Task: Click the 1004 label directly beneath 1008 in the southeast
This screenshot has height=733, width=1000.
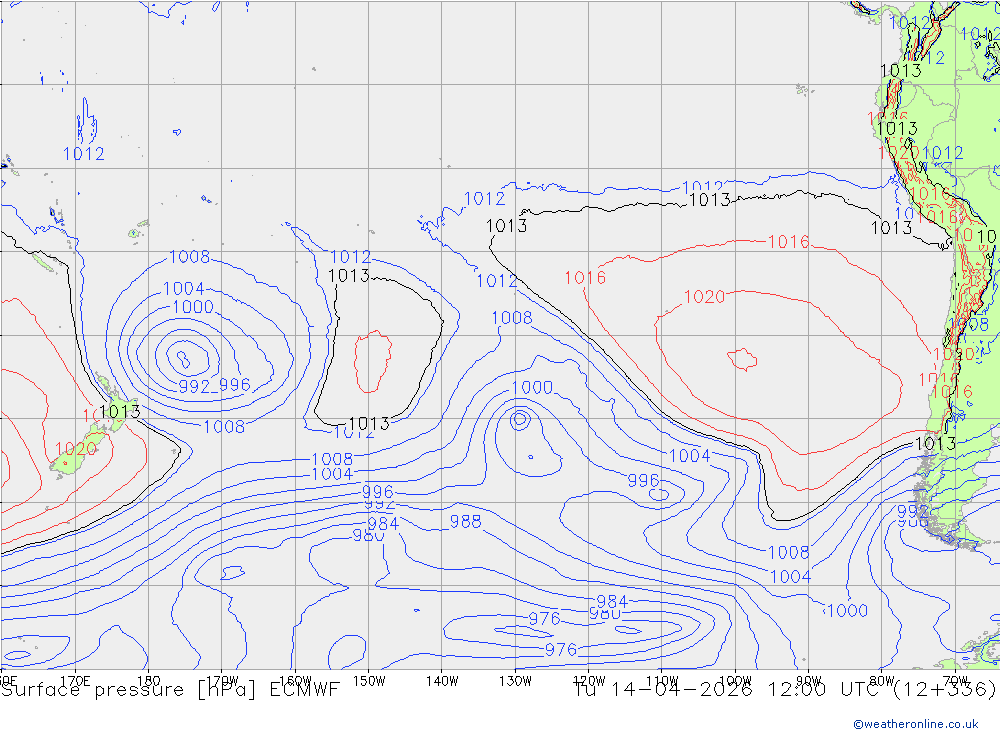Action: [791, 577]
